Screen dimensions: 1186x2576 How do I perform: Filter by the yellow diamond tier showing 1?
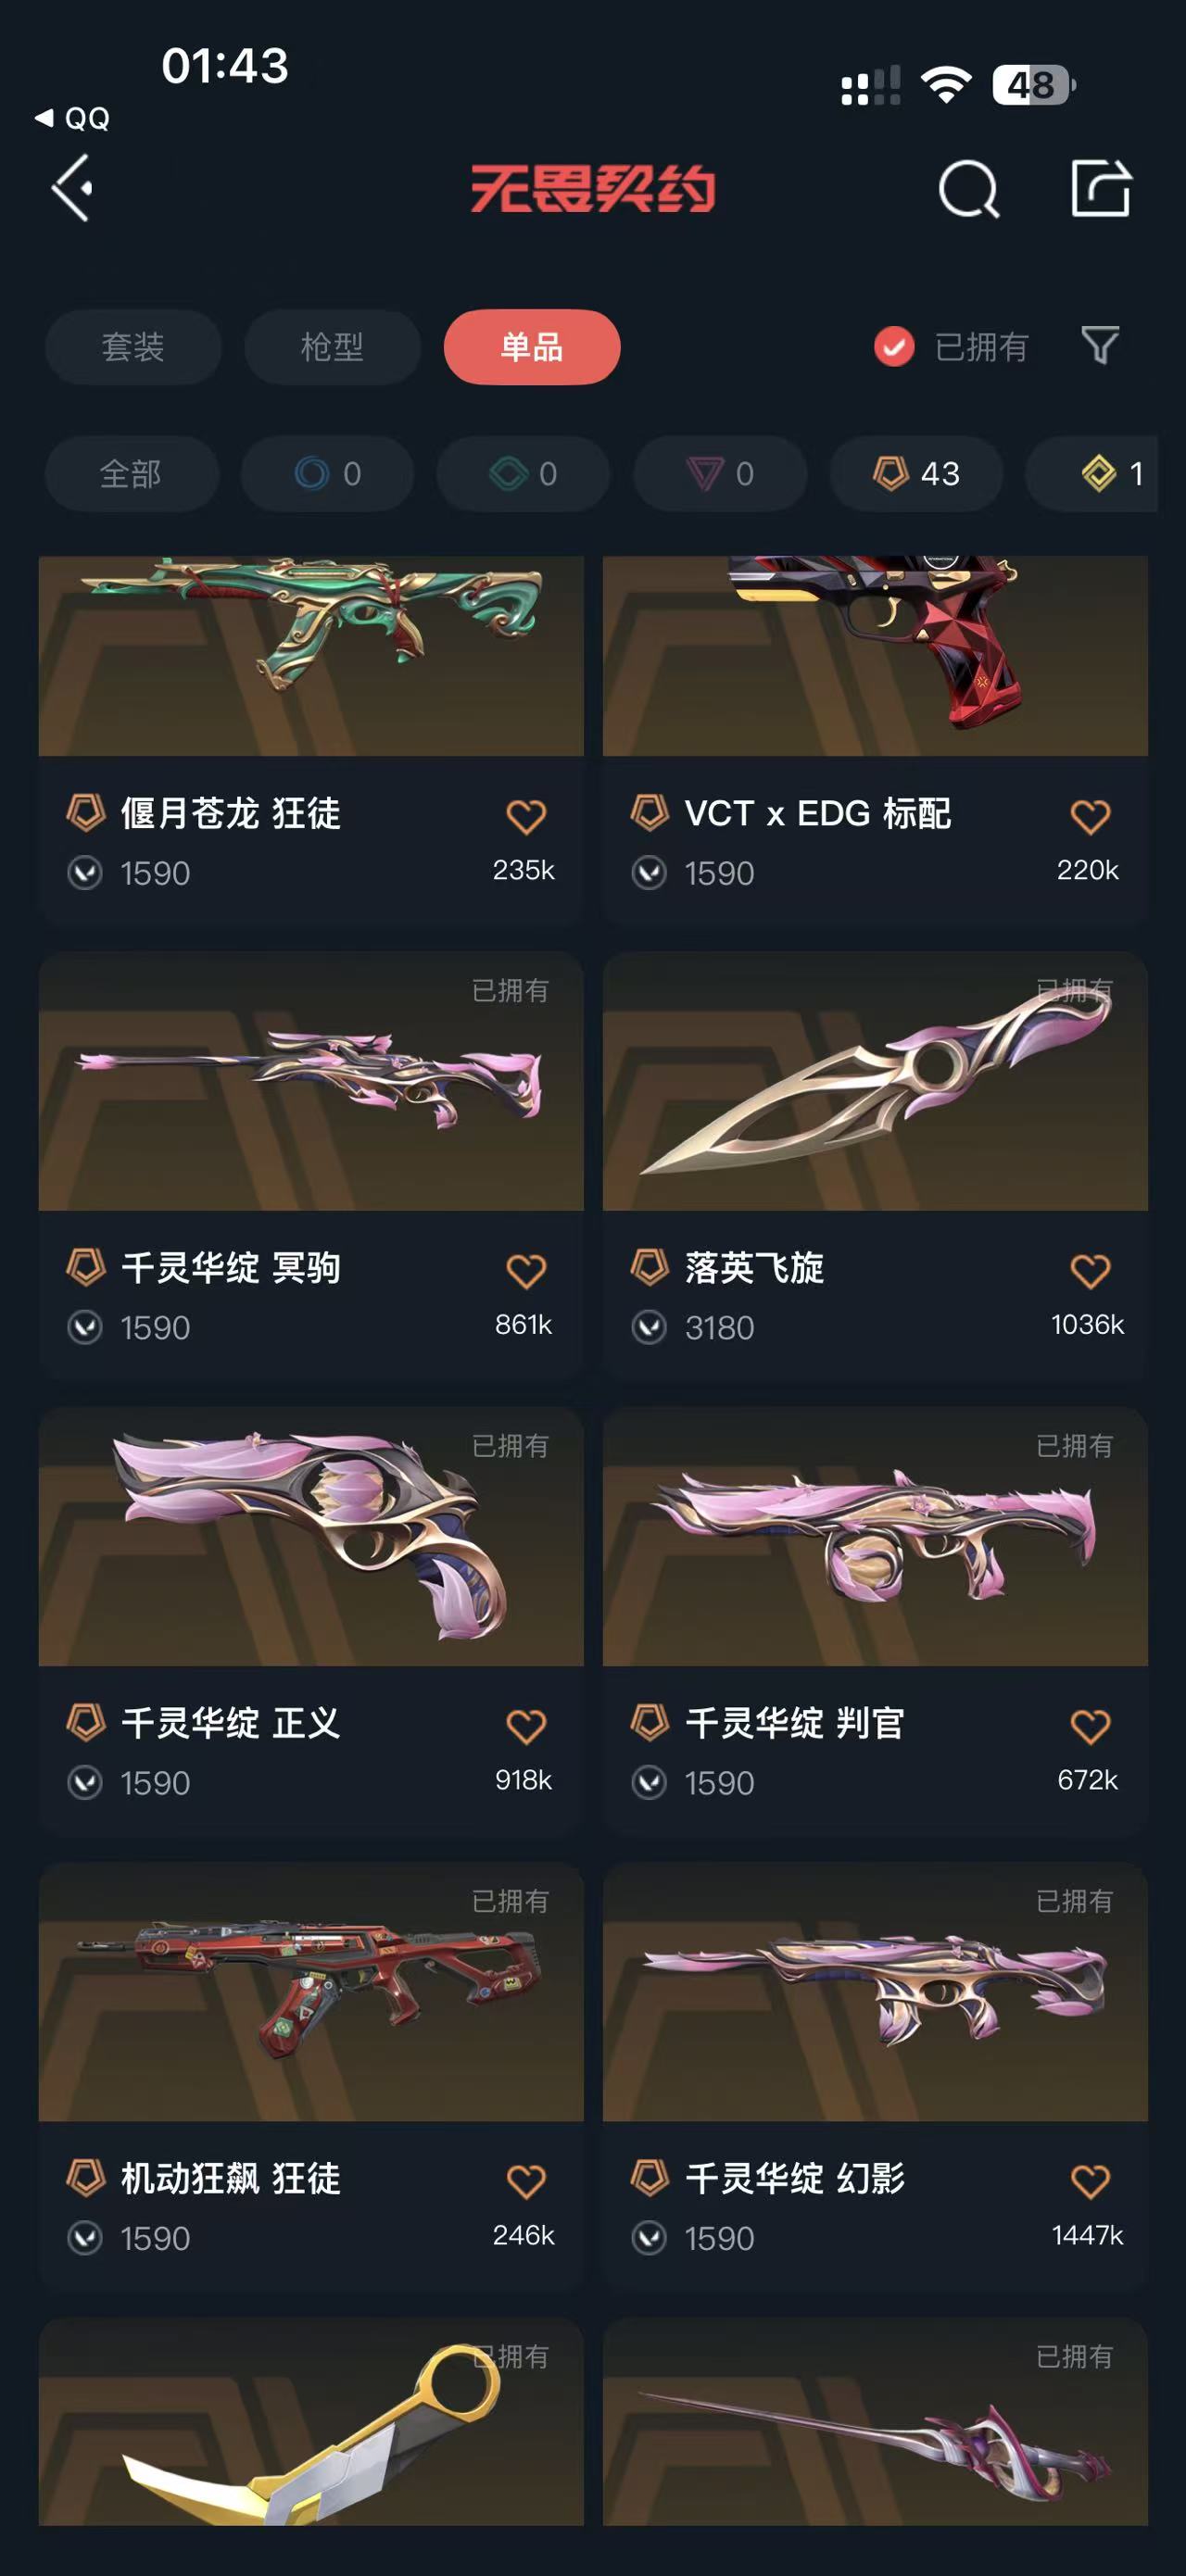click(x=1092, y=473)
